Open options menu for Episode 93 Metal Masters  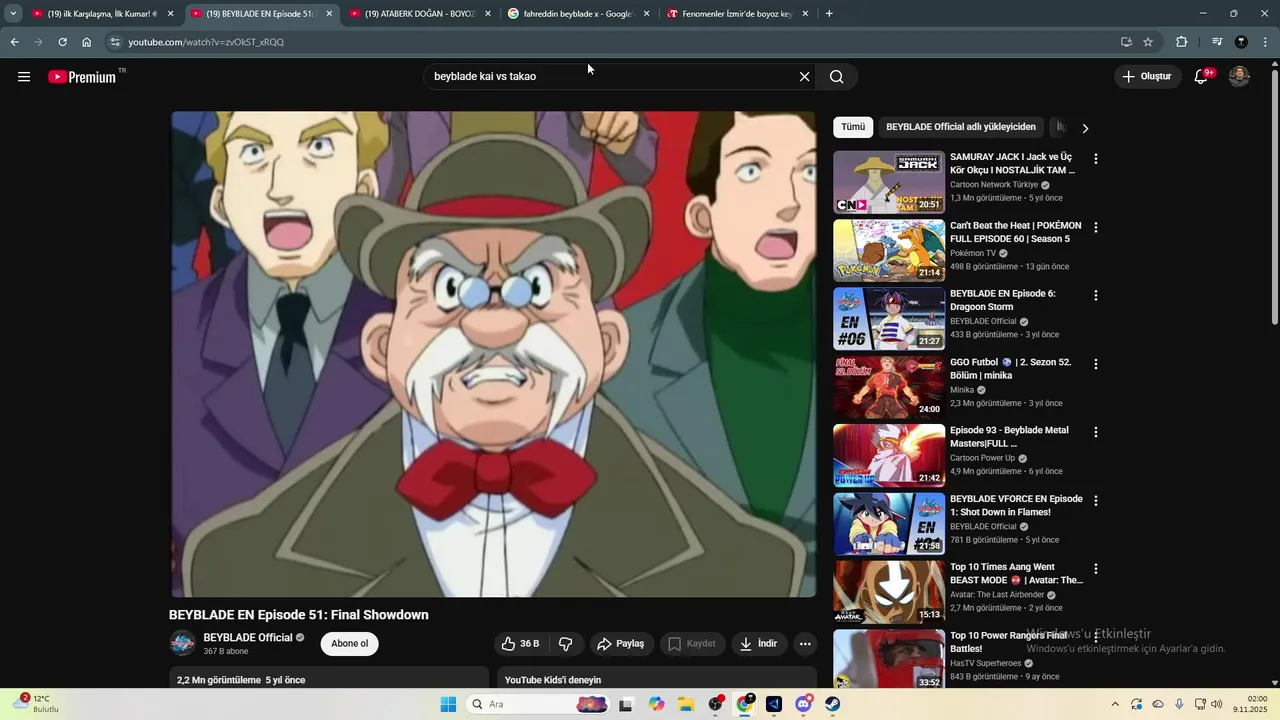(x=1096, y=432)
